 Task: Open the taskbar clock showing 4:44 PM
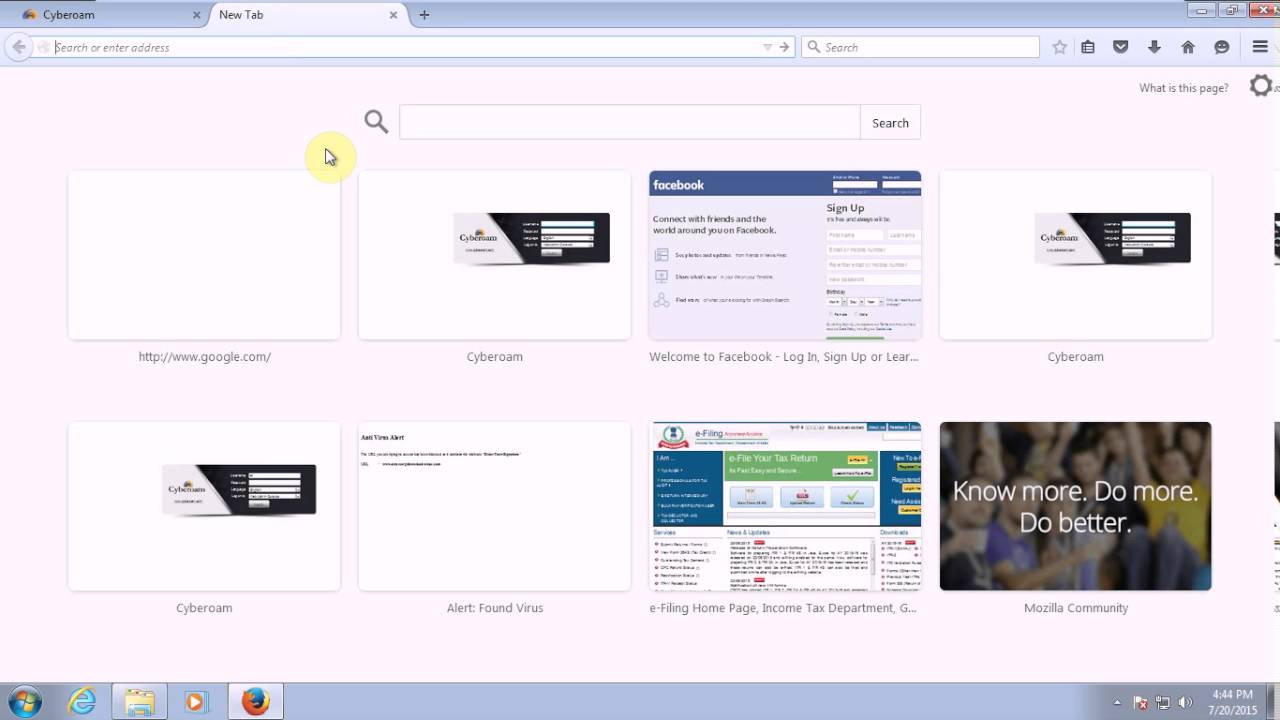click(x=1231, y=702)
